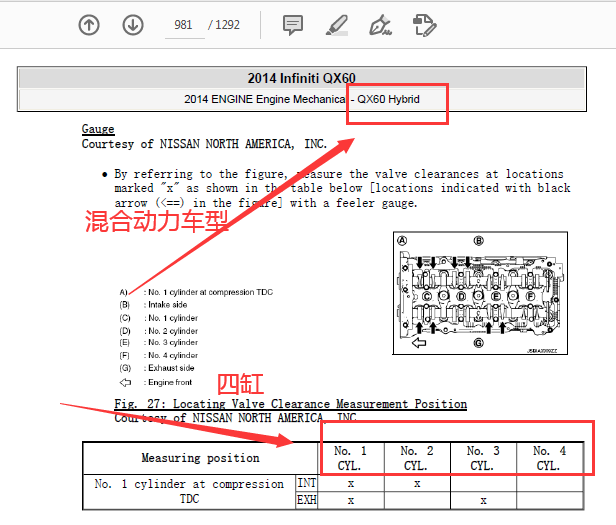Click legend row 'Exhaust side'
This screenshot has width=616, height=525.
coord(157,368)
